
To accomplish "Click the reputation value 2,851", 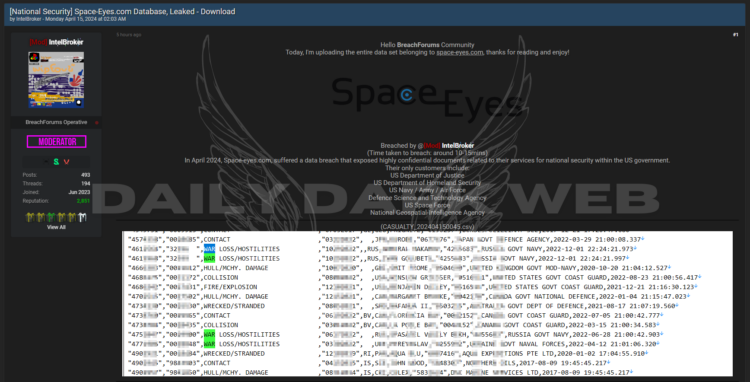I will pyautogui.click(x=83, y=201).
